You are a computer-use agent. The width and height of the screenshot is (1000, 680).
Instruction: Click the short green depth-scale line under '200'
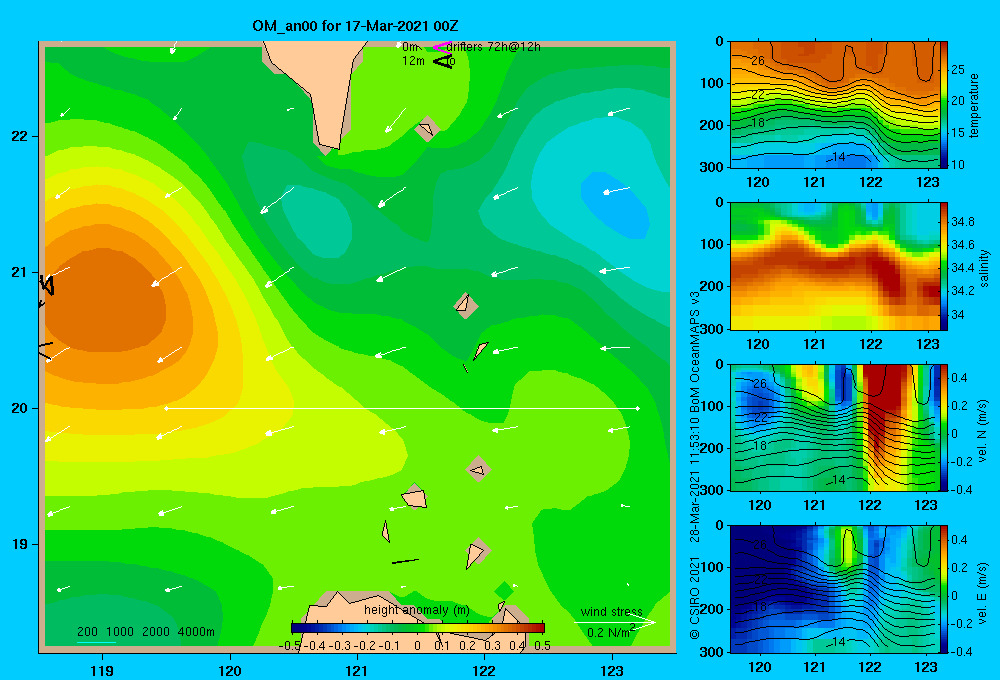(x=96, y=642)
